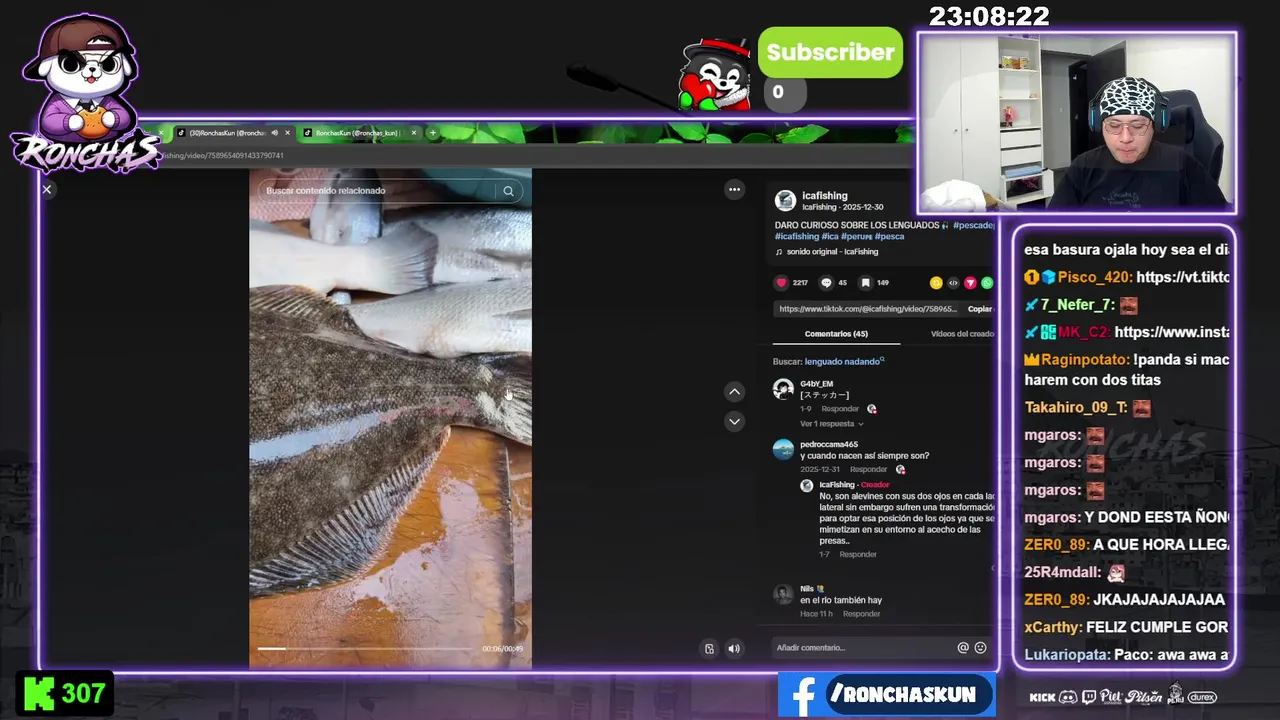1280x720 pixels.
Task: Click the yellow repost icon
Action: pos(936,283)
